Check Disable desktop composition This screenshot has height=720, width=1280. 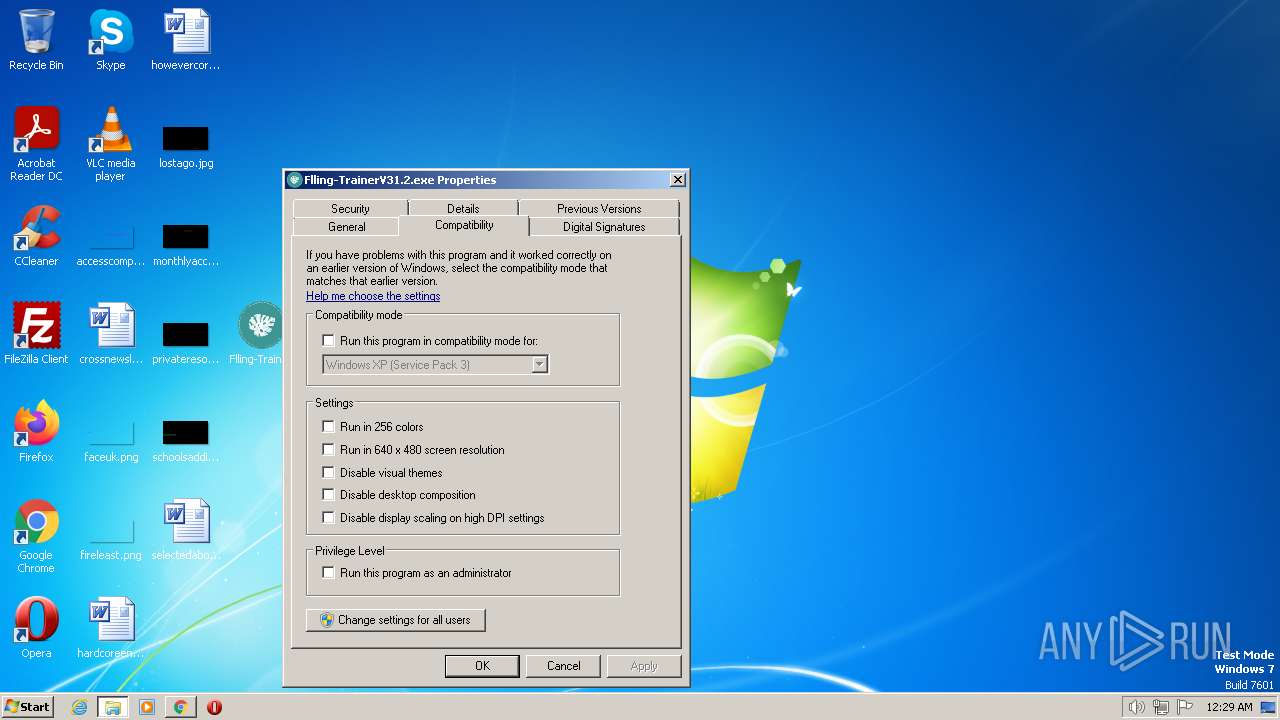(x=328, y=495)
